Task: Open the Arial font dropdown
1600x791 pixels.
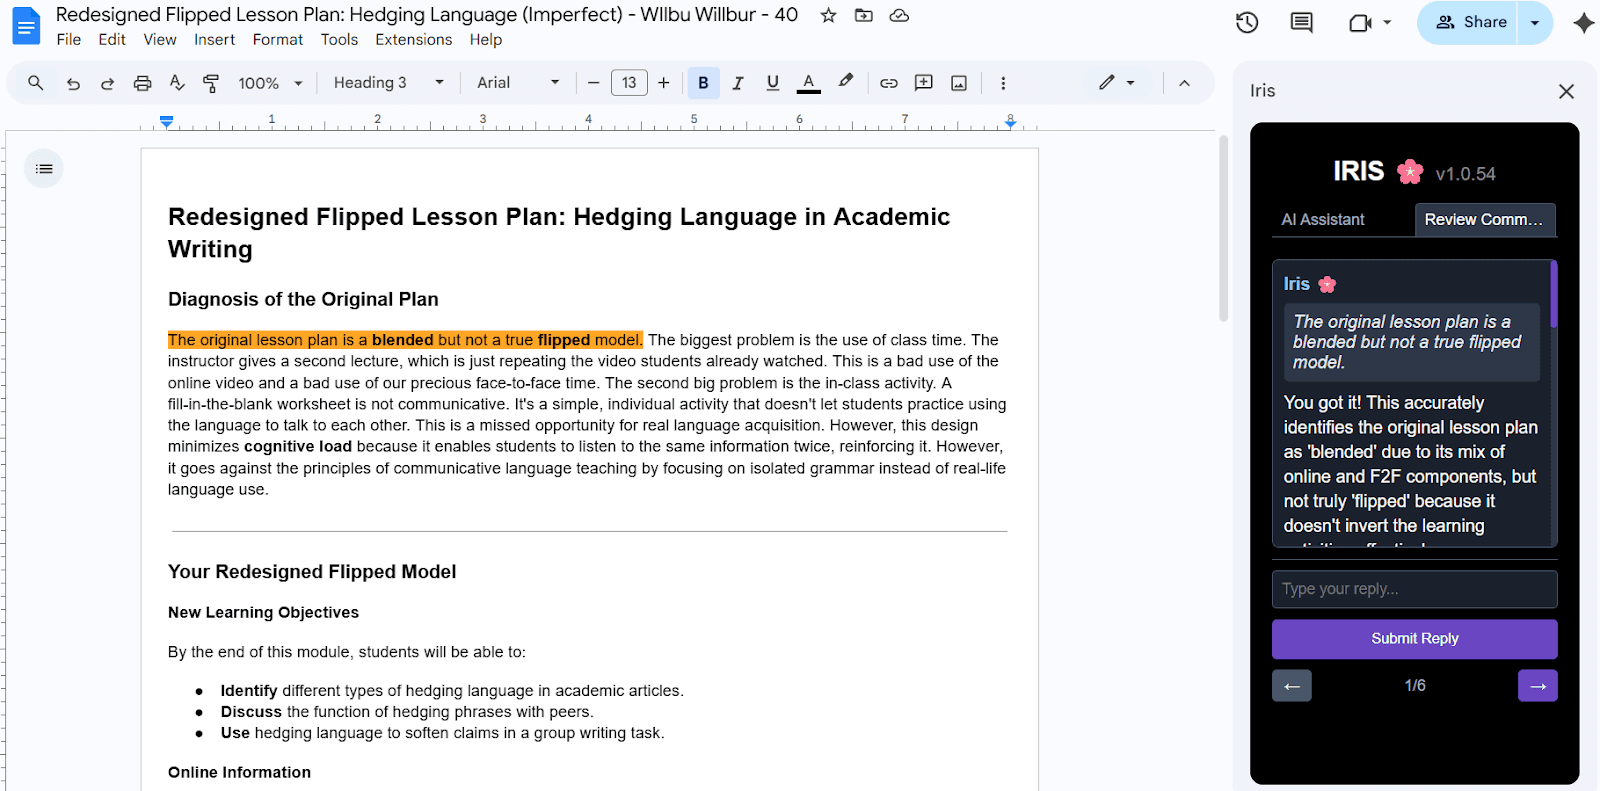Action: click(x=517, y=83)
